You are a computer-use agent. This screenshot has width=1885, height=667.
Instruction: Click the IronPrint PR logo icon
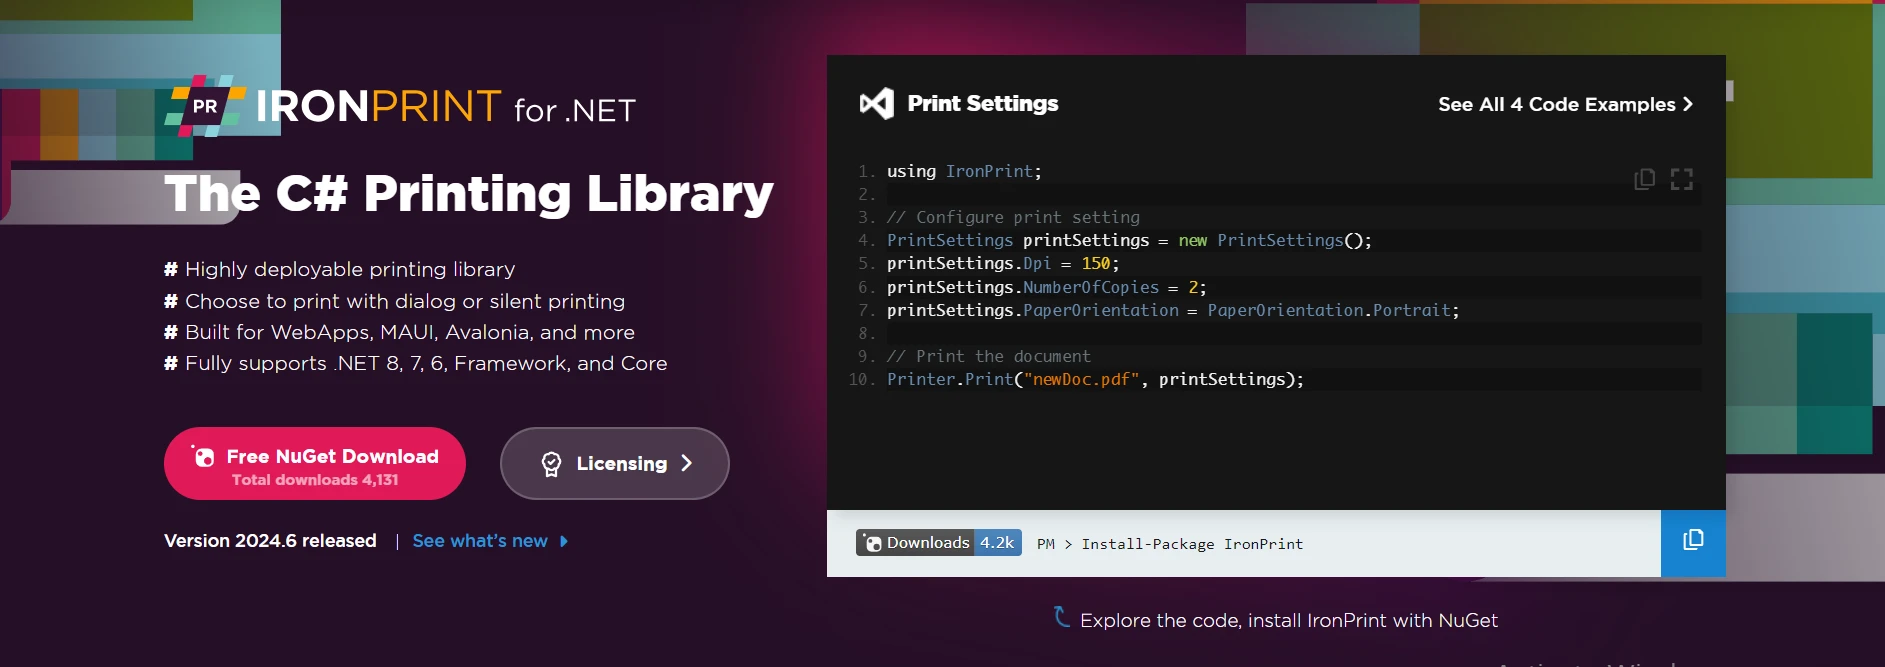click(205, 106)
